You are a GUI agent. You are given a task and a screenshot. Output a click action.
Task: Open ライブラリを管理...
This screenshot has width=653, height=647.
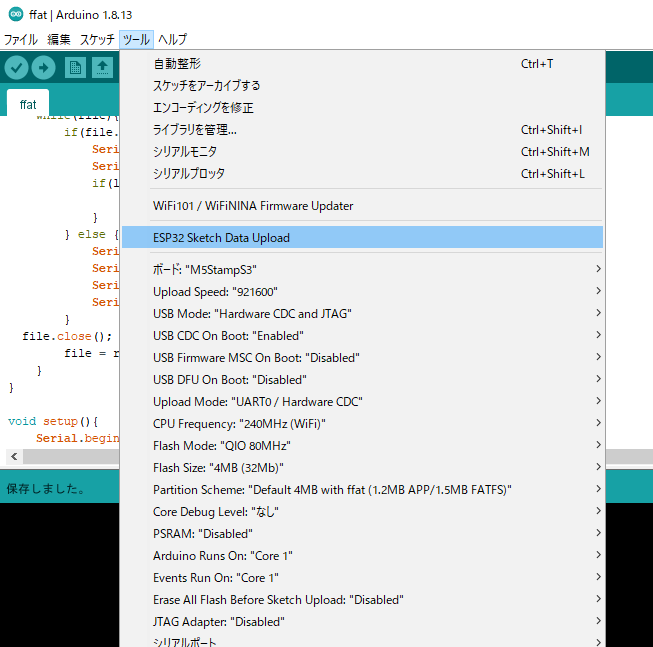(362, 130)
